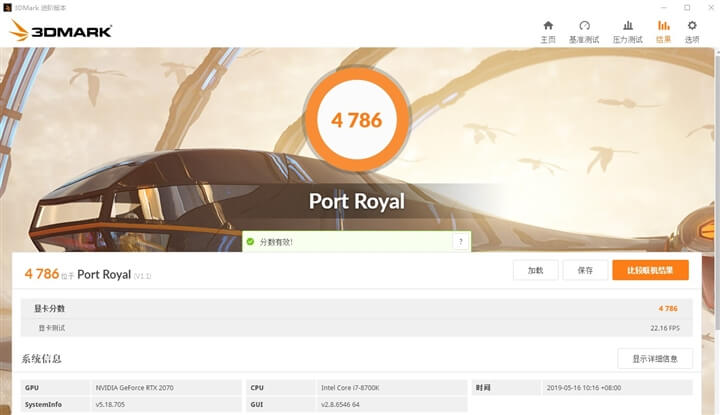Click the question mark help button
The width and height of the screenshot is (720, 415).
tap(460, 241)
